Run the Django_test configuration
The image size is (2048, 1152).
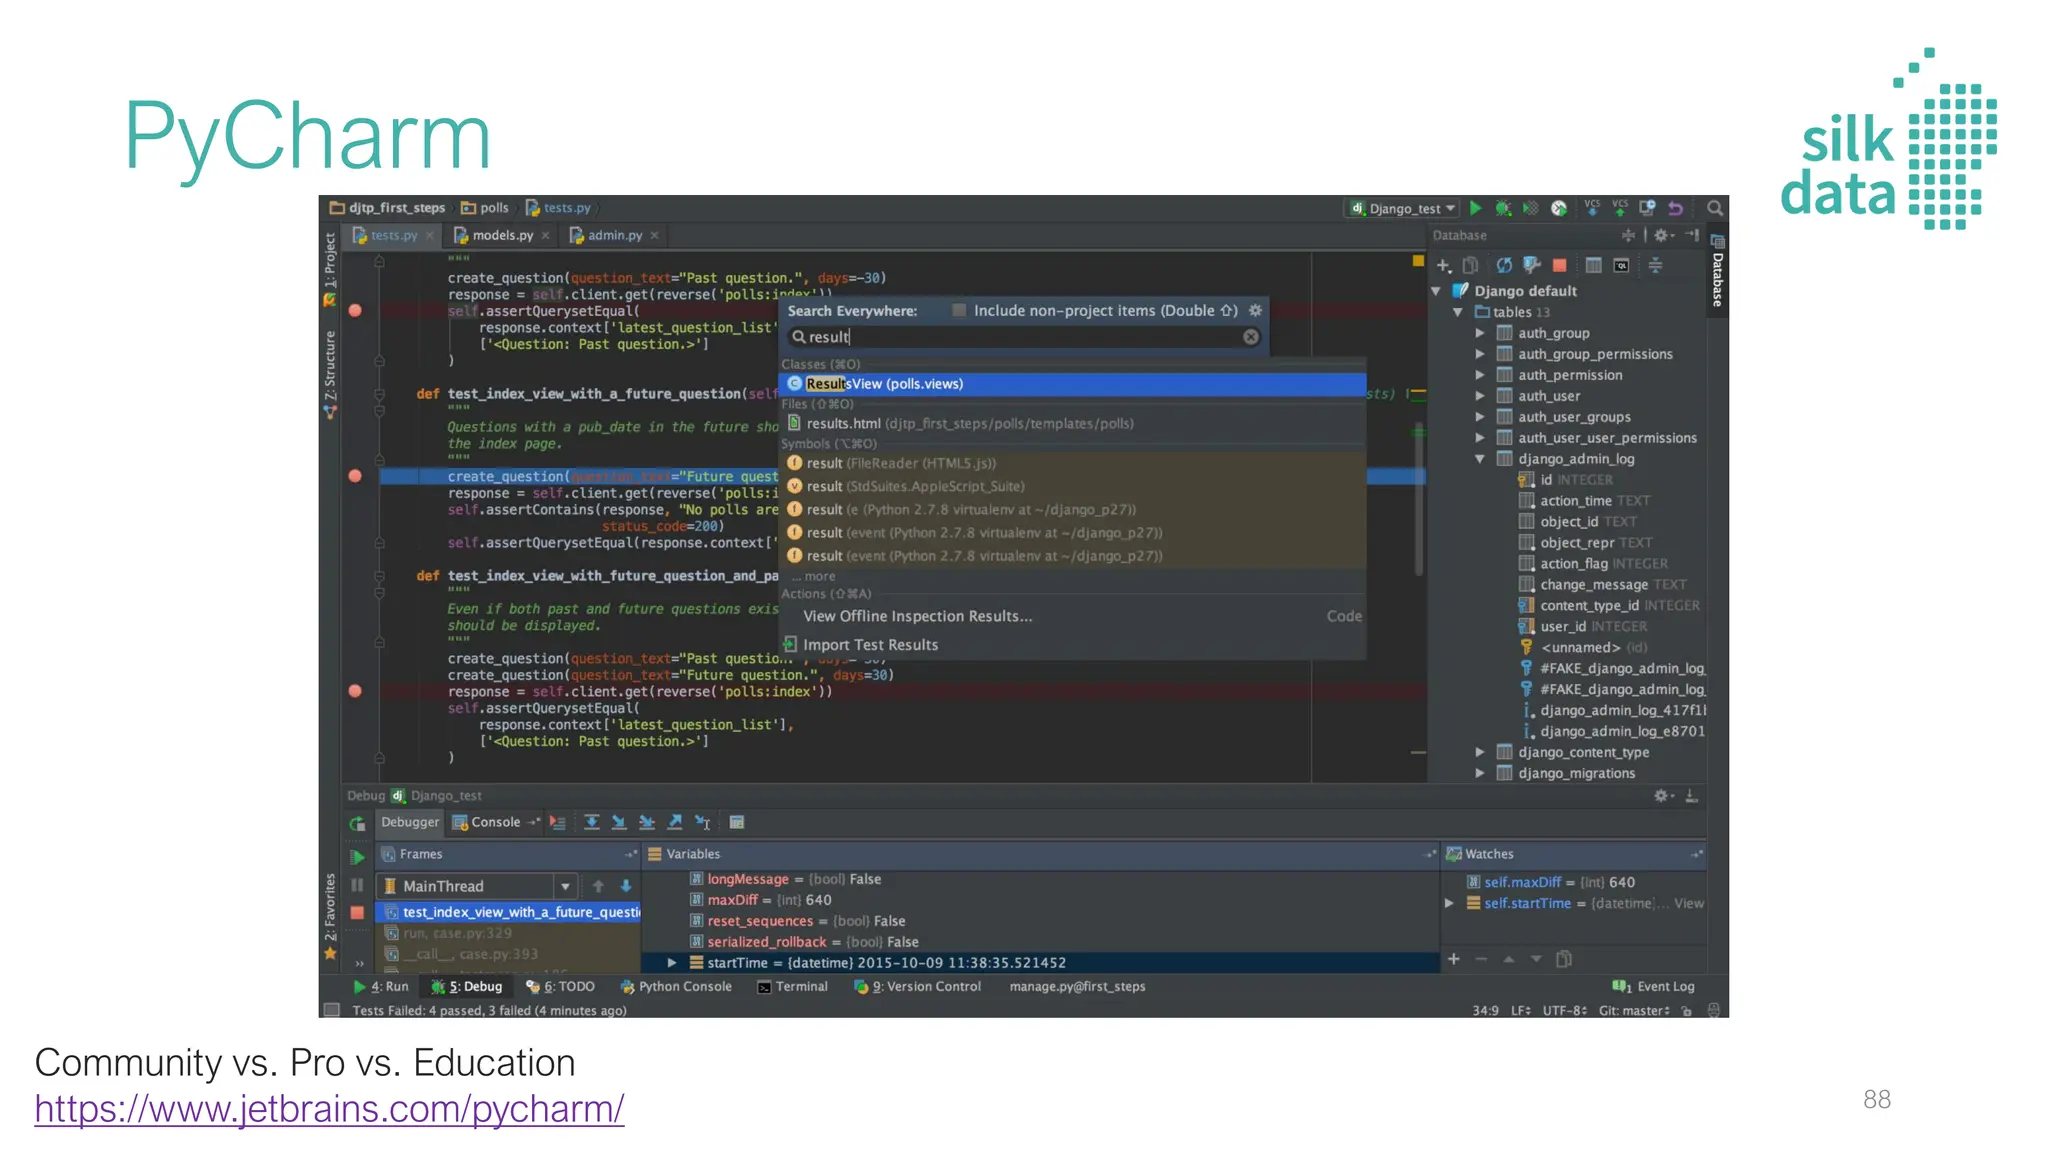pos(1475,208)
